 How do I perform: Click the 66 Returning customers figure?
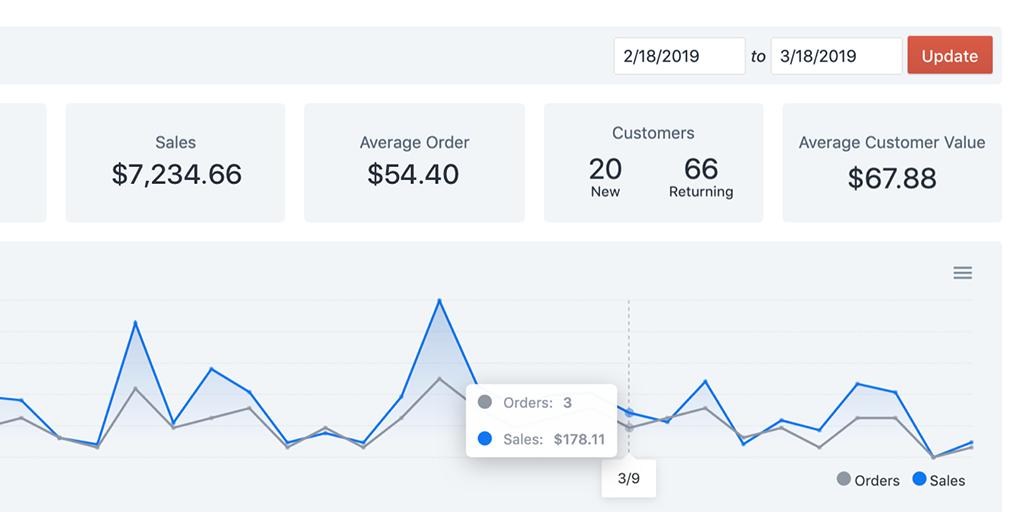[x=701, y=175]
